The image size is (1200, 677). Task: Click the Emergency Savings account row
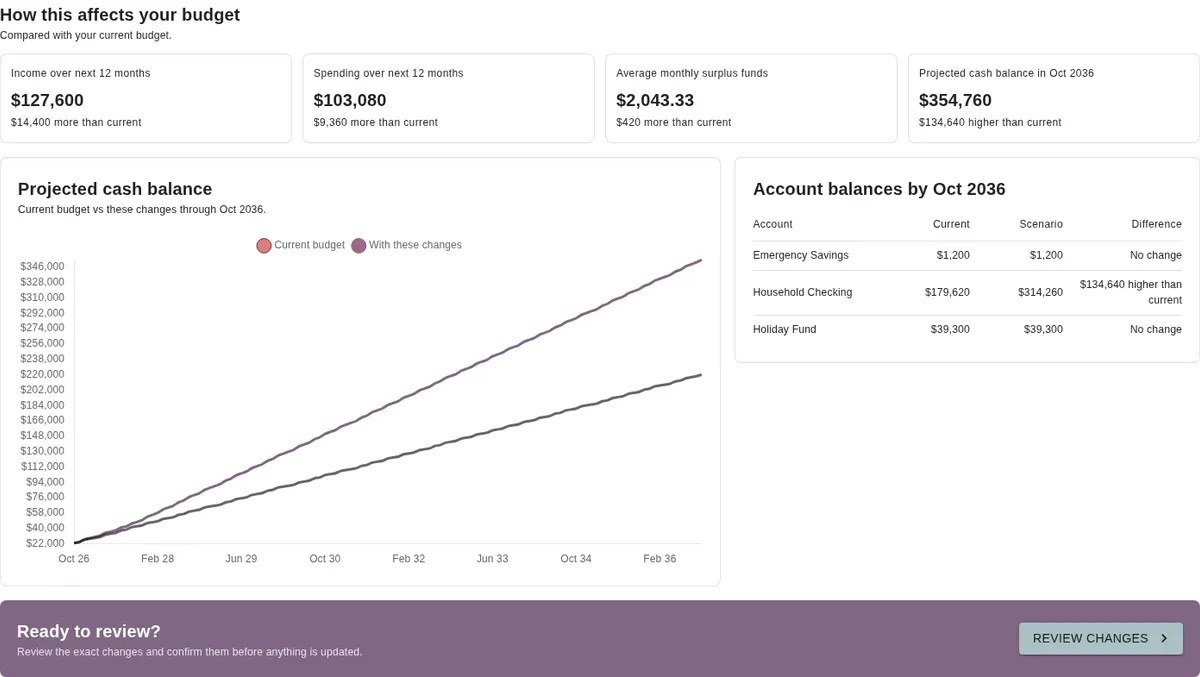[x=967, y=255]
